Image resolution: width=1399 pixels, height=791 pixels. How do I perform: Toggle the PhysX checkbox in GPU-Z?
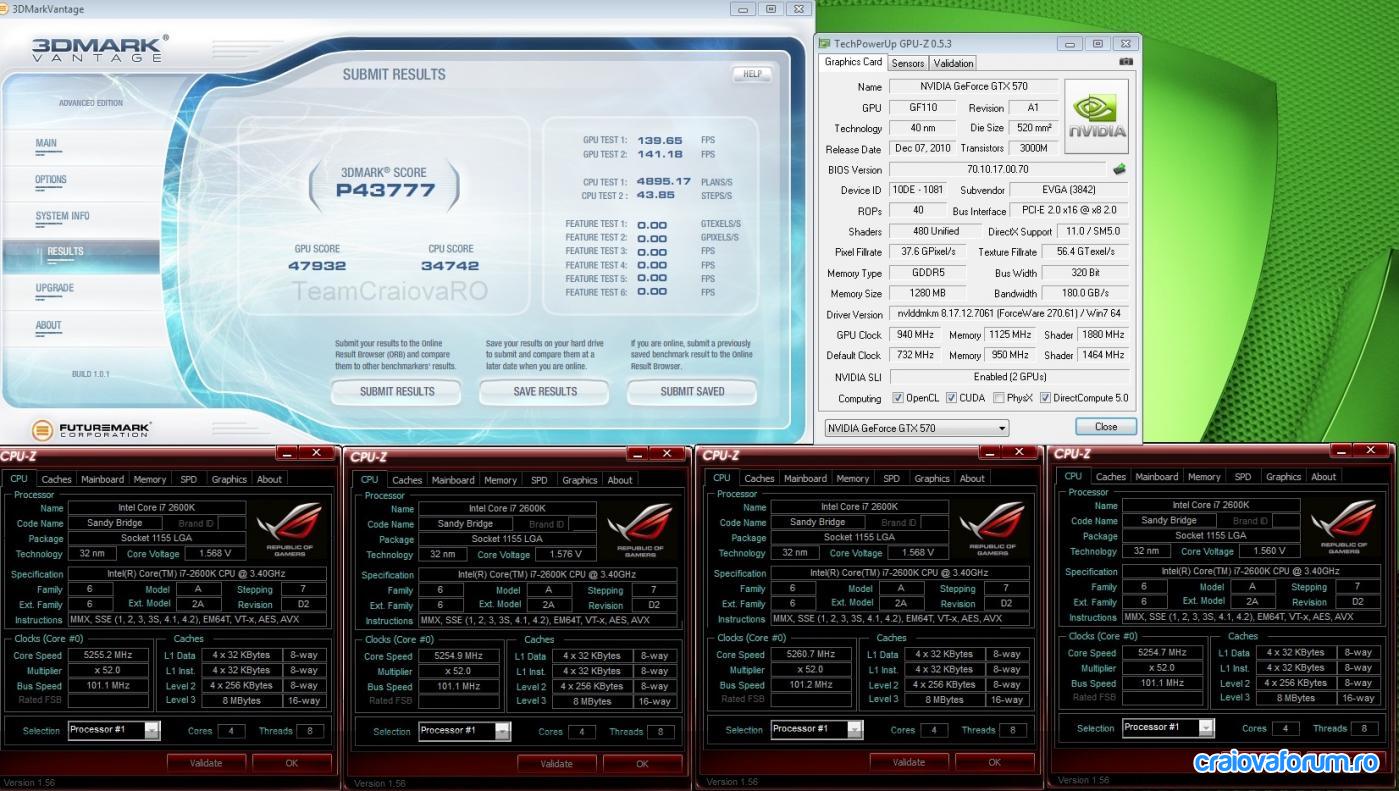click(999, 398)
